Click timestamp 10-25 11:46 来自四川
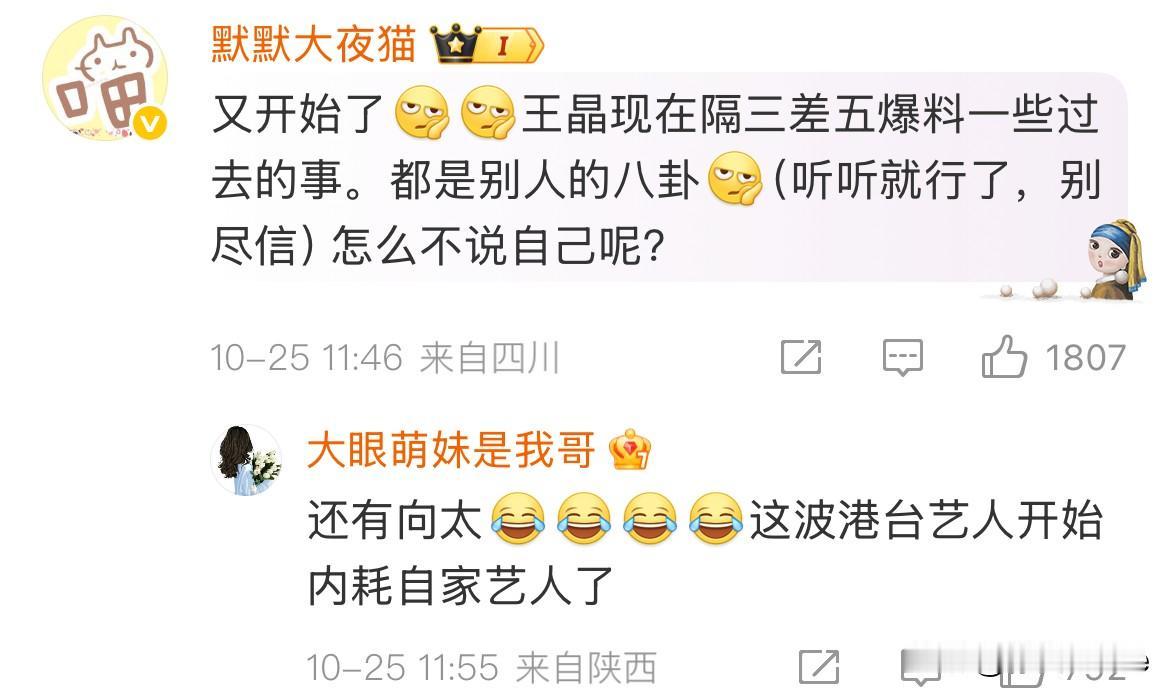The height and width of the screenshot is (695, 1170). coord(385,358)
